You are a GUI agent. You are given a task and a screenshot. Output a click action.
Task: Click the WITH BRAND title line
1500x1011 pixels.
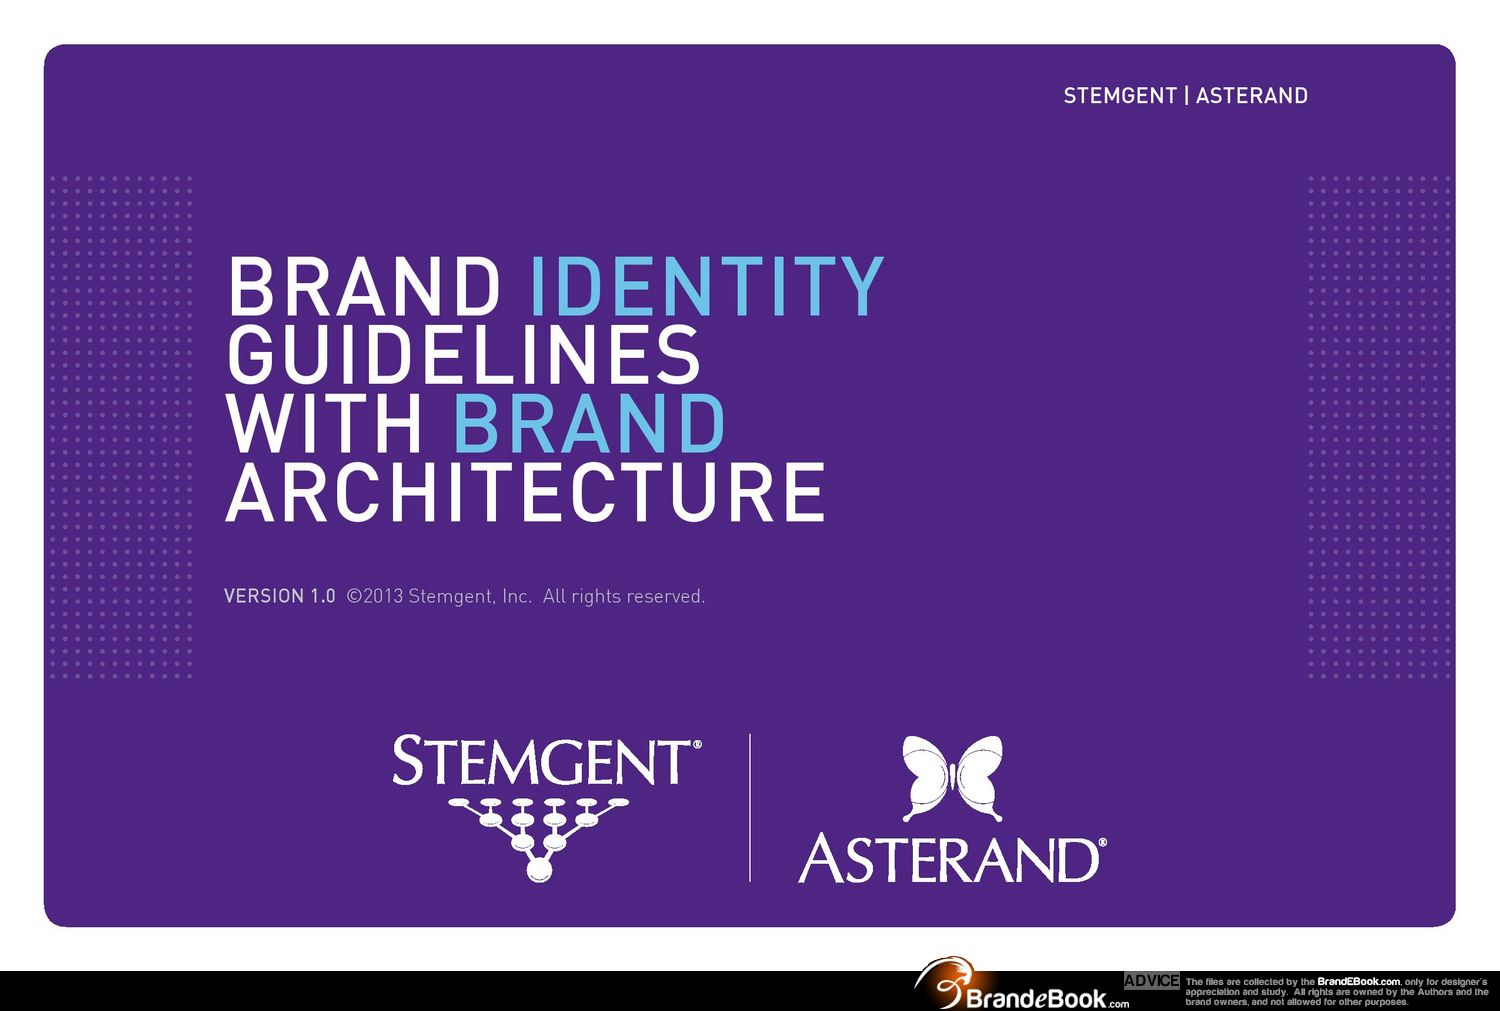(476, 424)
